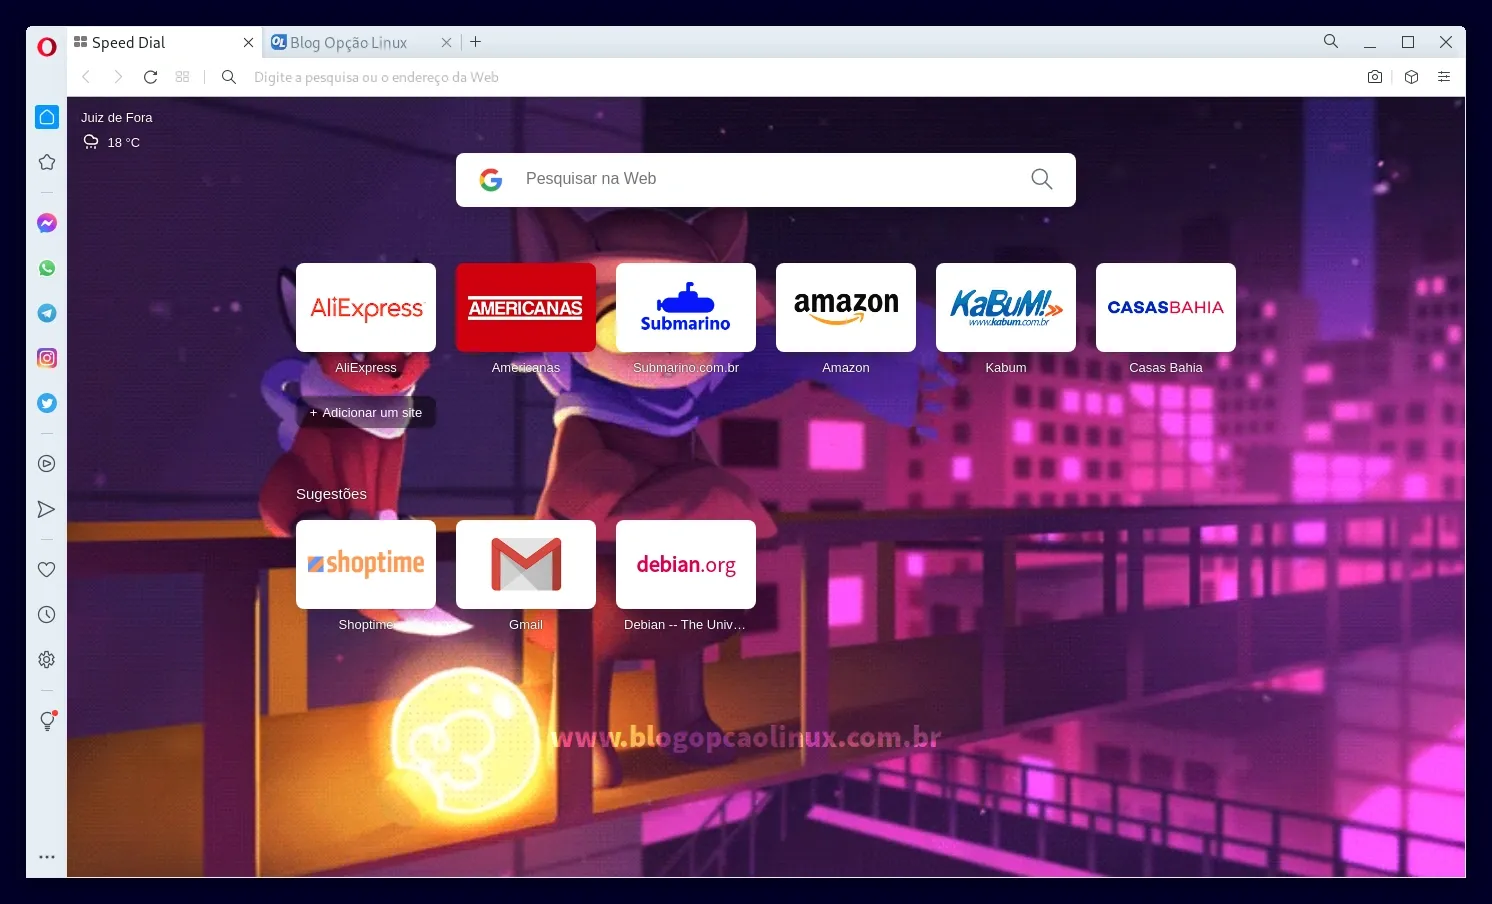
Task: Open My Flow send icon
Action: coord(46,509)
